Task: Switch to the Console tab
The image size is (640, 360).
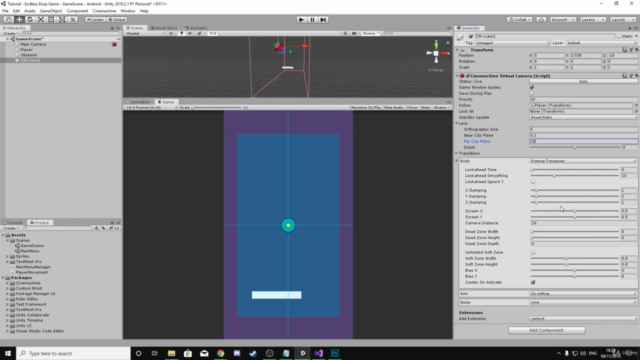Action: point(13,223)
